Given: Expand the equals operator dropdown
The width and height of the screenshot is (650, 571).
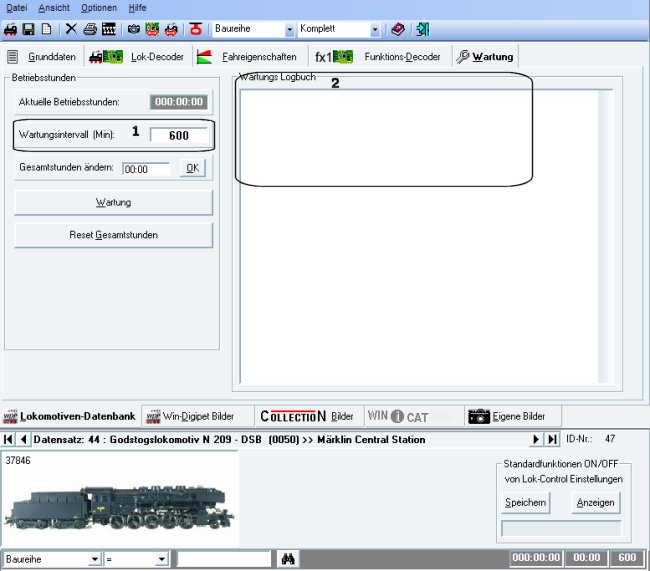Looking at the screenshot, I should pos(162,559).
